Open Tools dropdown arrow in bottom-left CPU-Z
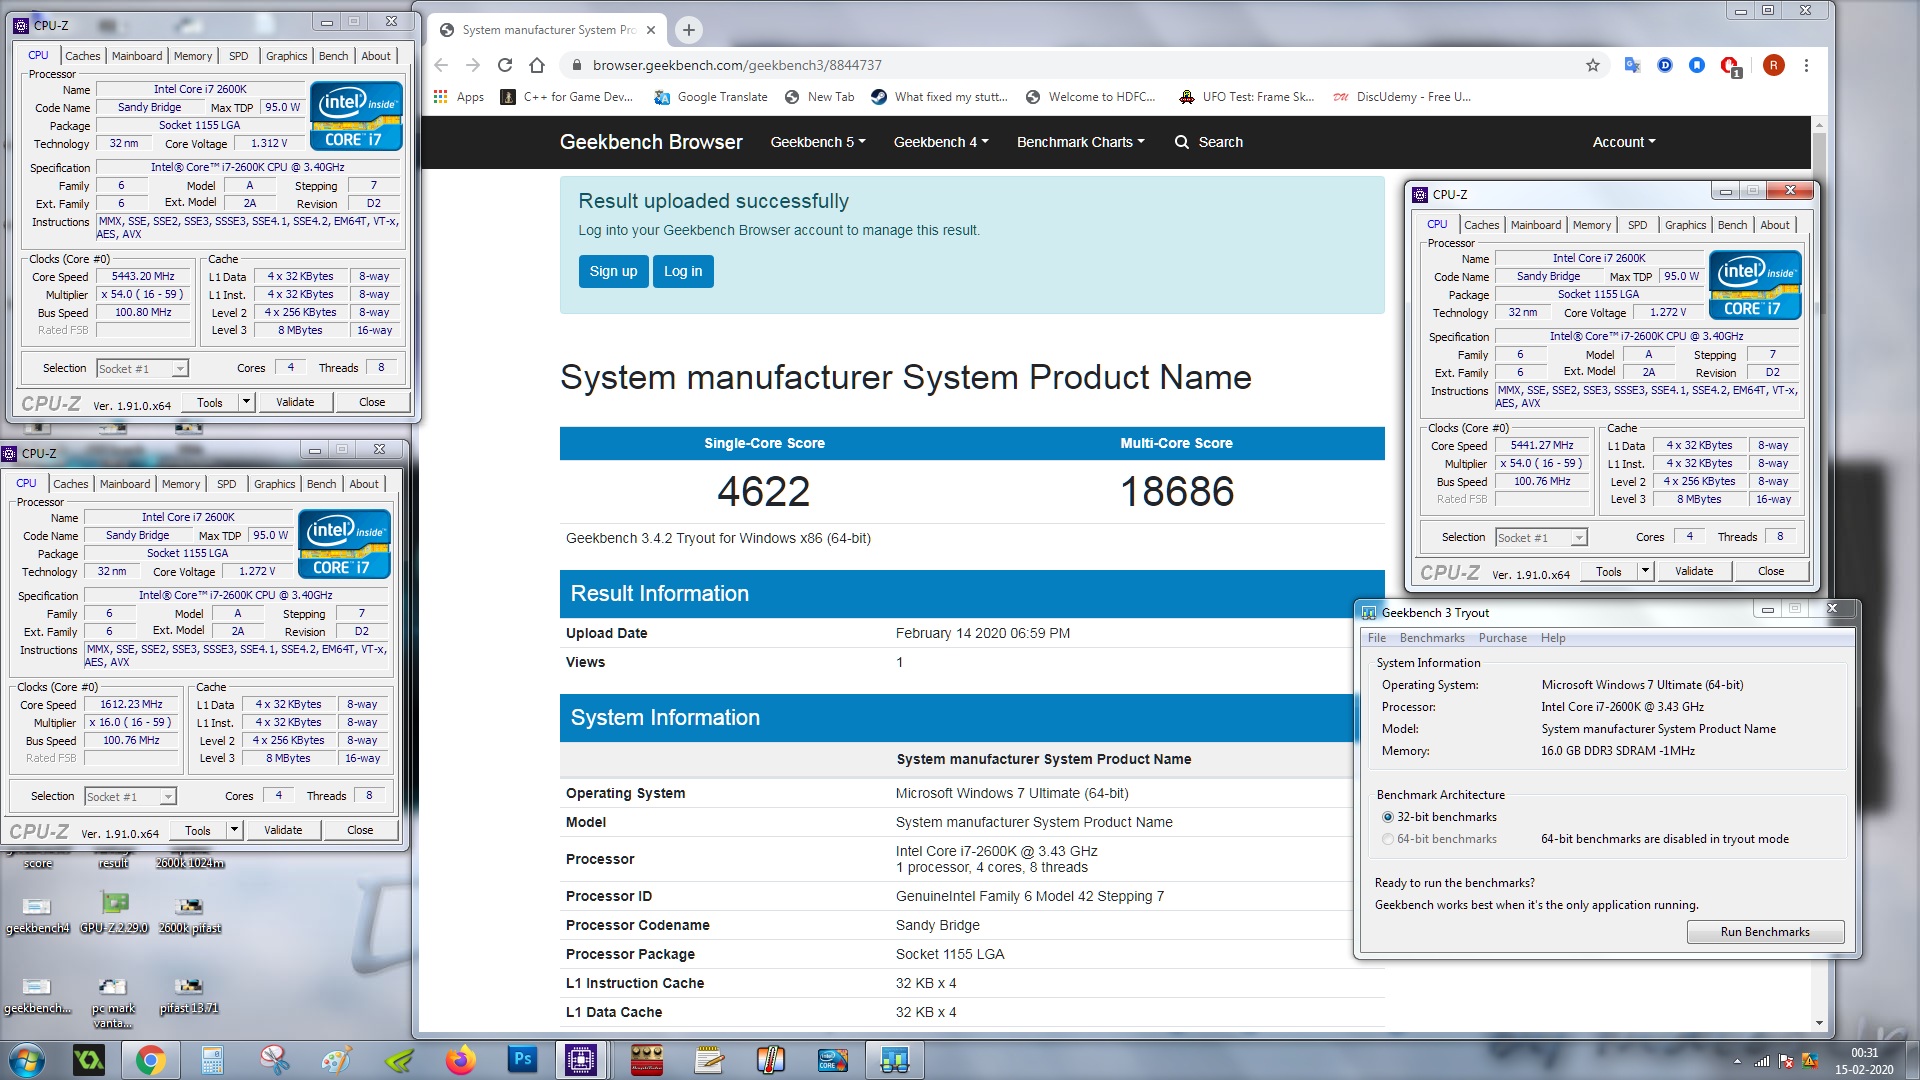Viewport: 1920px width, 1080px height. pos(234,830)
